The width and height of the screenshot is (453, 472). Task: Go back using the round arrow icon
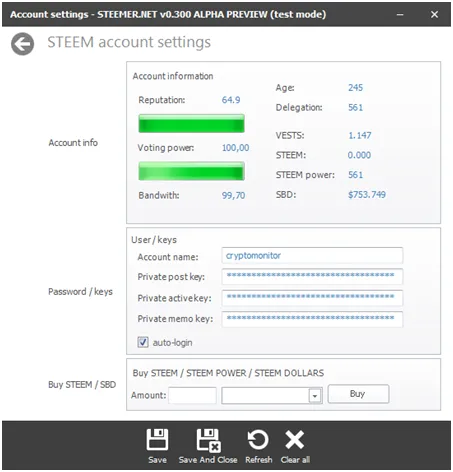pos(22,44)
